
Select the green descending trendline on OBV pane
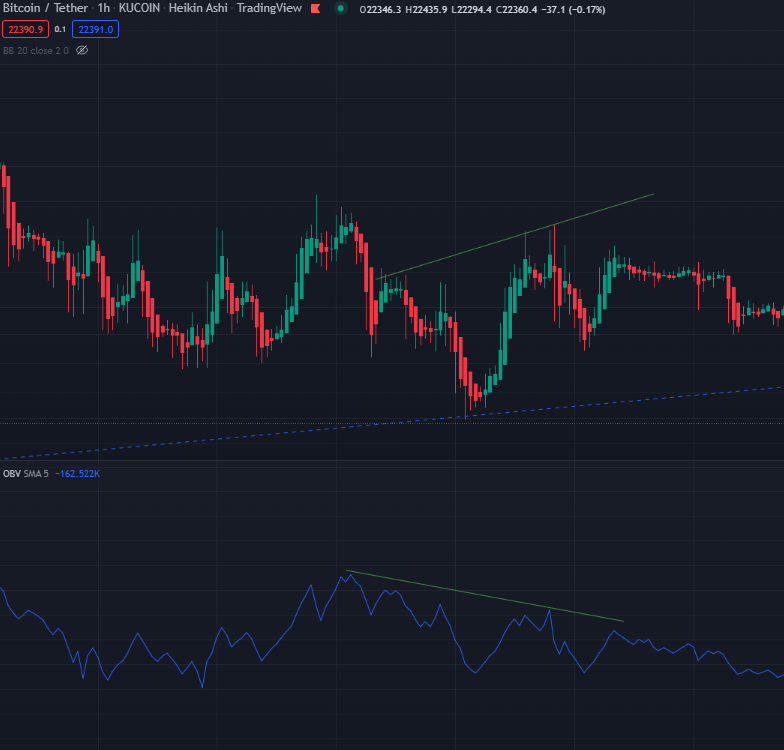point(485,596)
